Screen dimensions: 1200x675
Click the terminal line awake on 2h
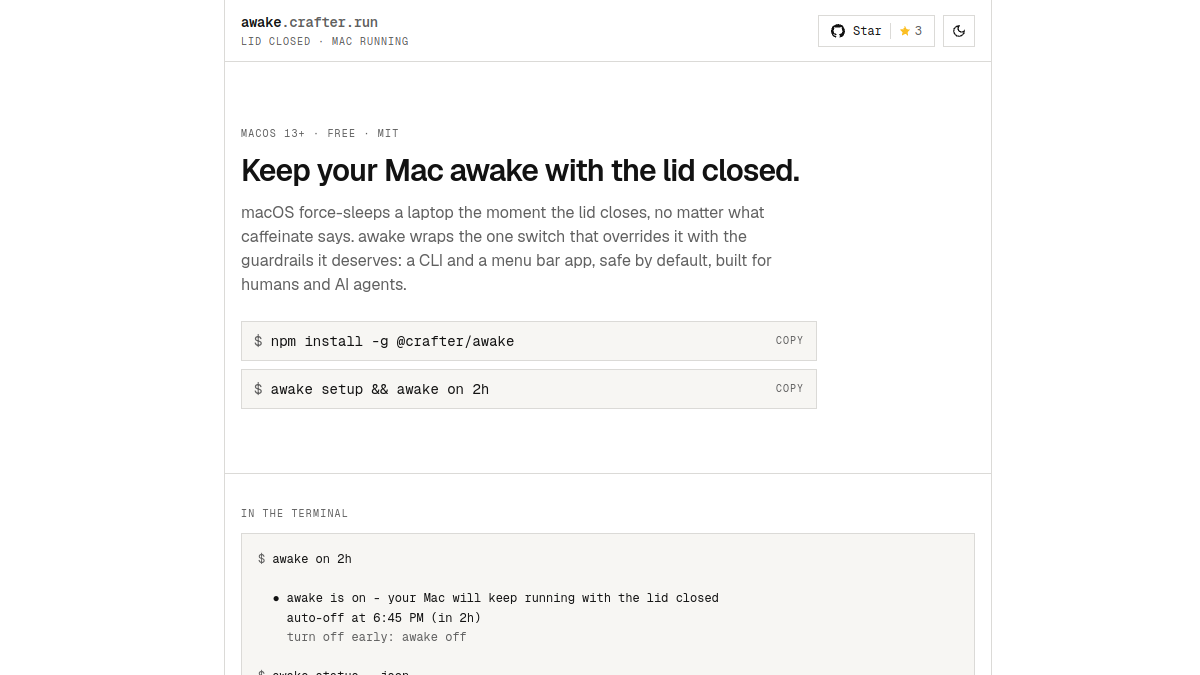click(311, 559)
